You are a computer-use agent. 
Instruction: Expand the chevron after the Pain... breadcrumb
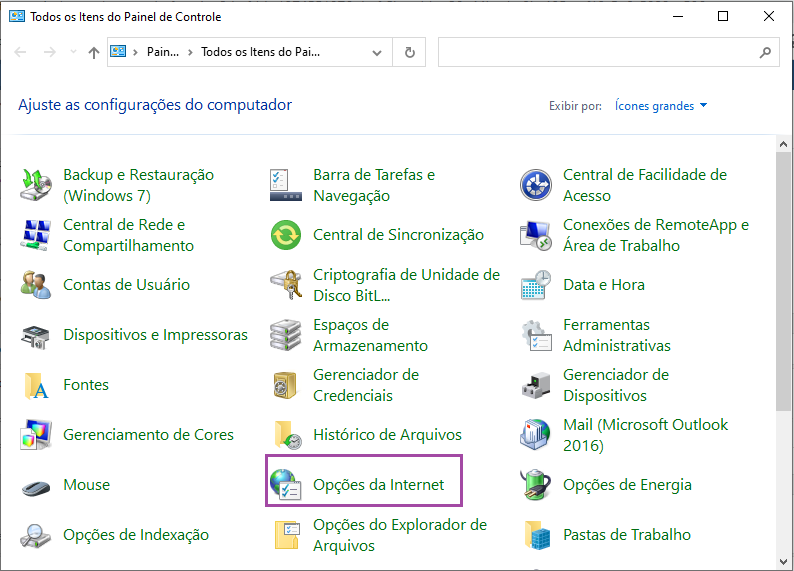click(189, 53)
